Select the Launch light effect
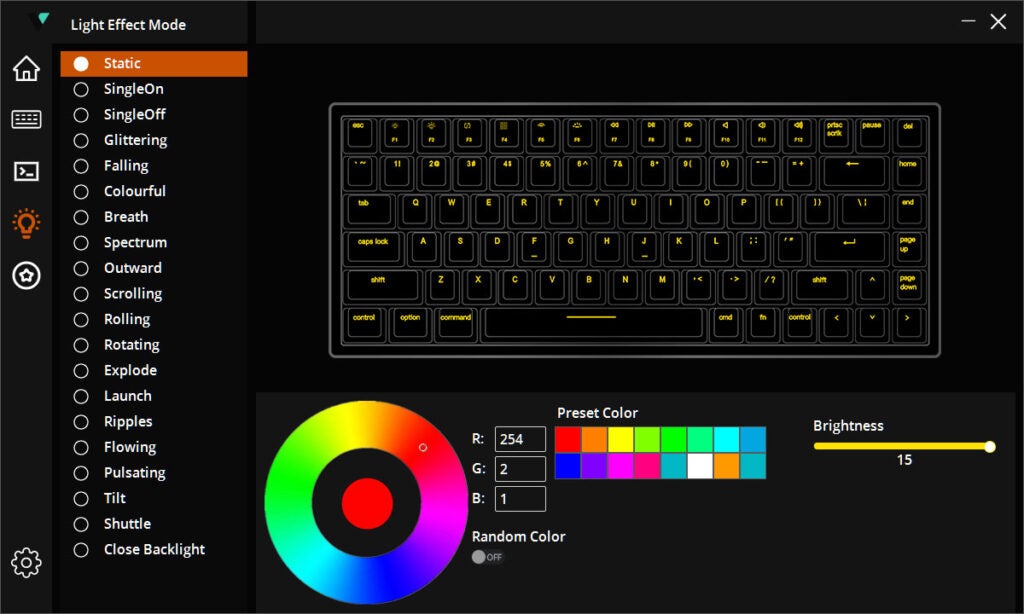Viewport: 1024px width, 614px height. [154, 396]
